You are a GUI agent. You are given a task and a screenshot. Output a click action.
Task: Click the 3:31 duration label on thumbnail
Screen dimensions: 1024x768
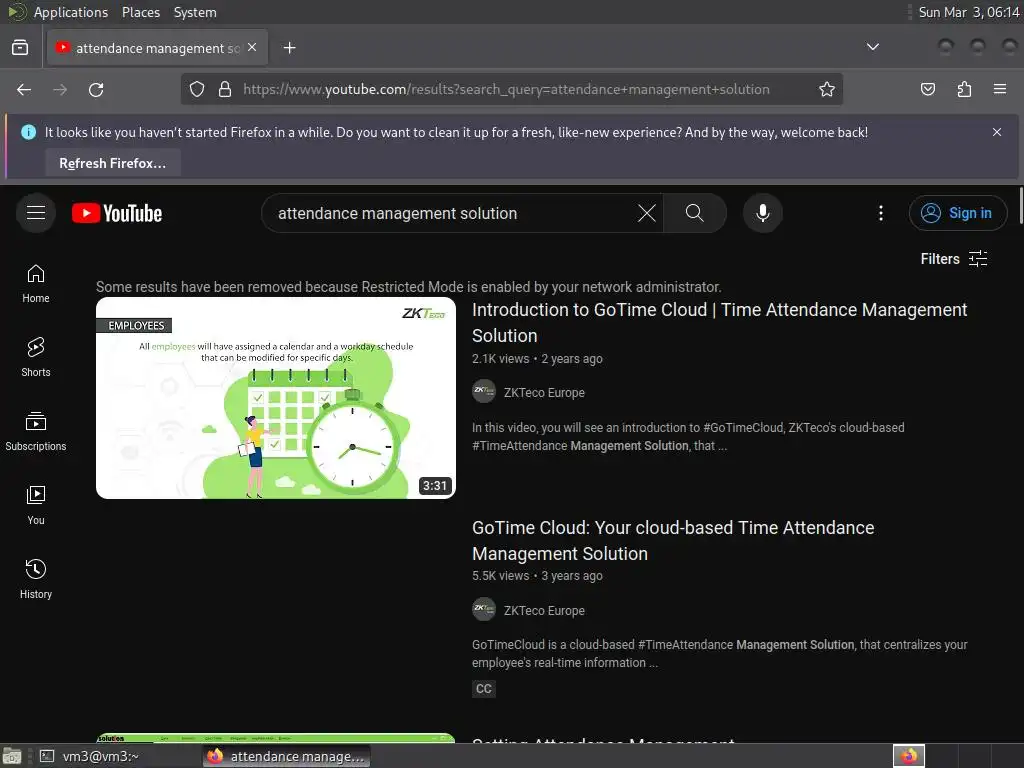[434, 485]
